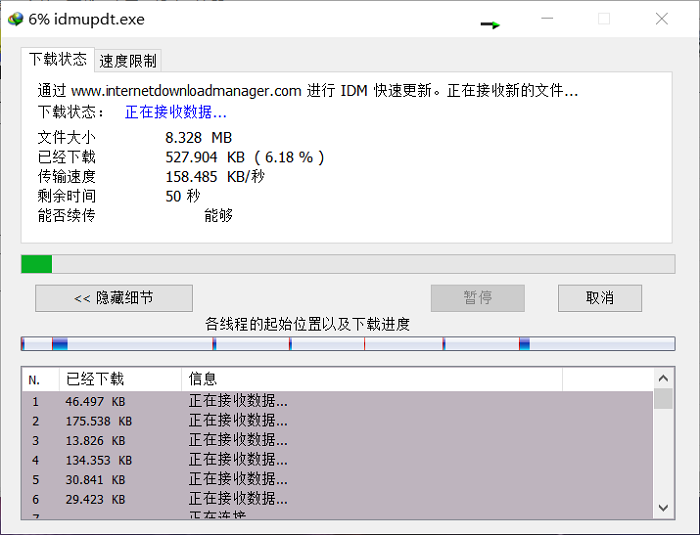Select thread row with 29.423 KB
Screen dimensions: 700x535
click(338, 499)
